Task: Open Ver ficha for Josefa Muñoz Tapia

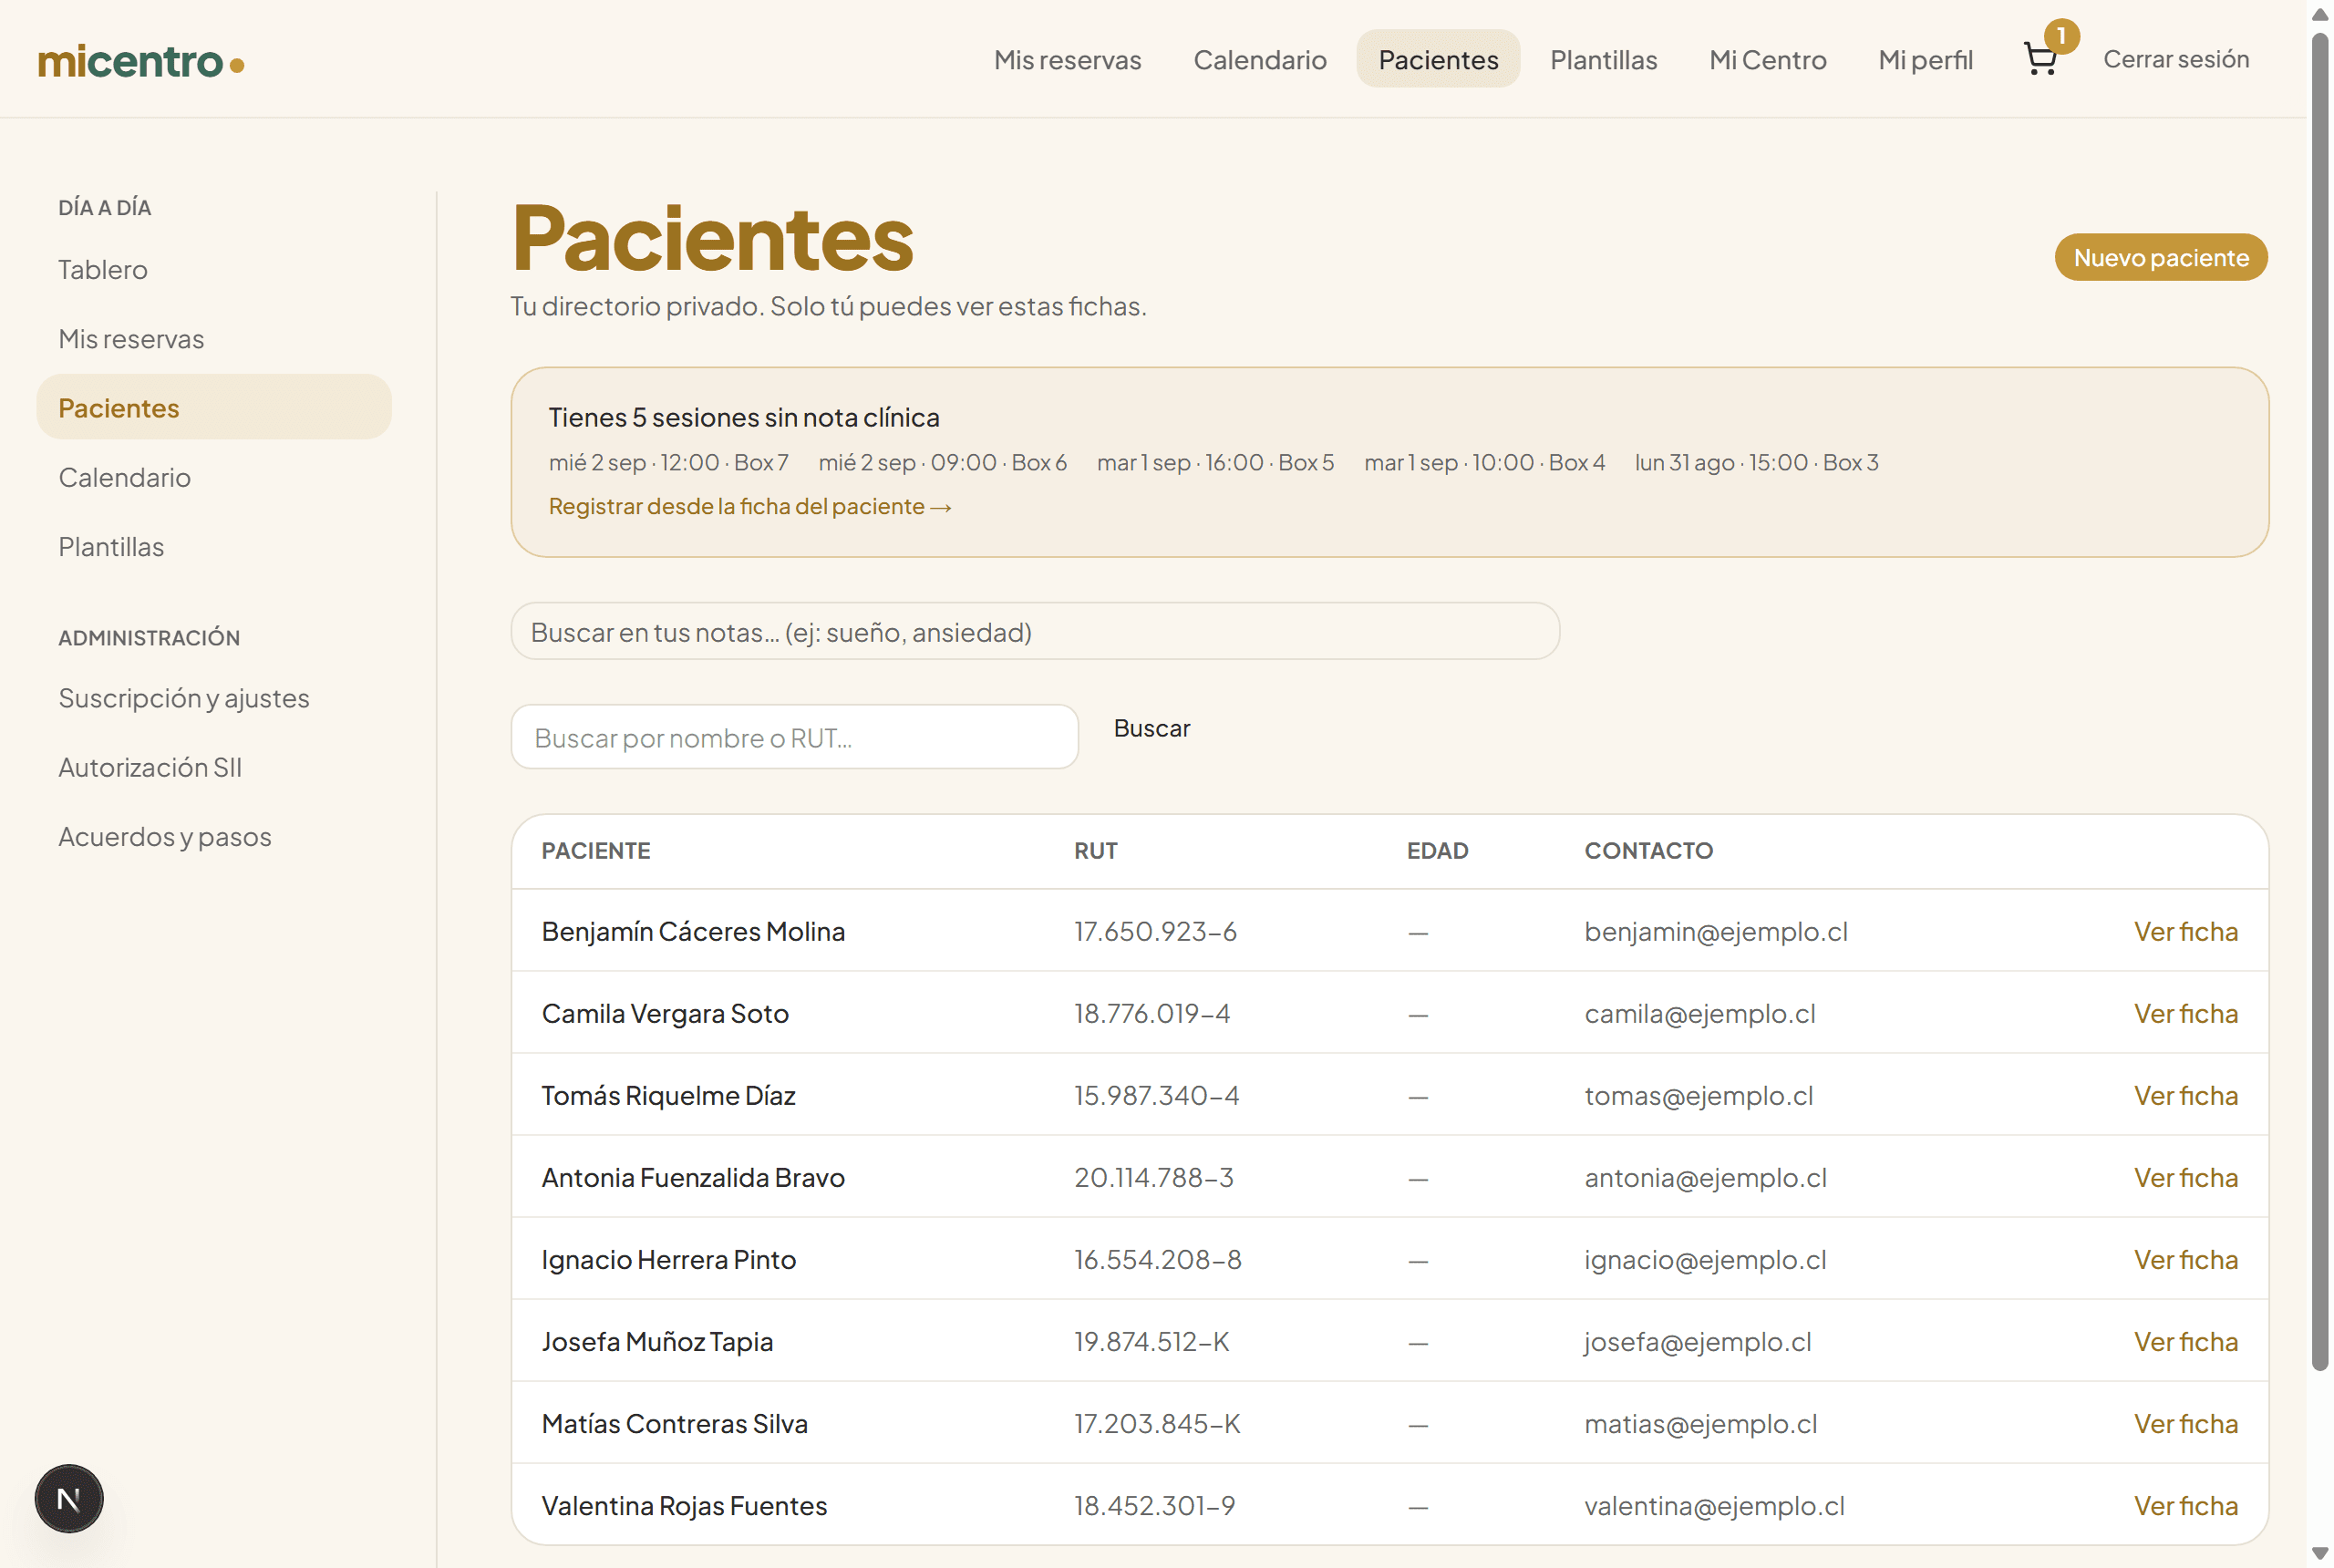Action: 2186,1341
